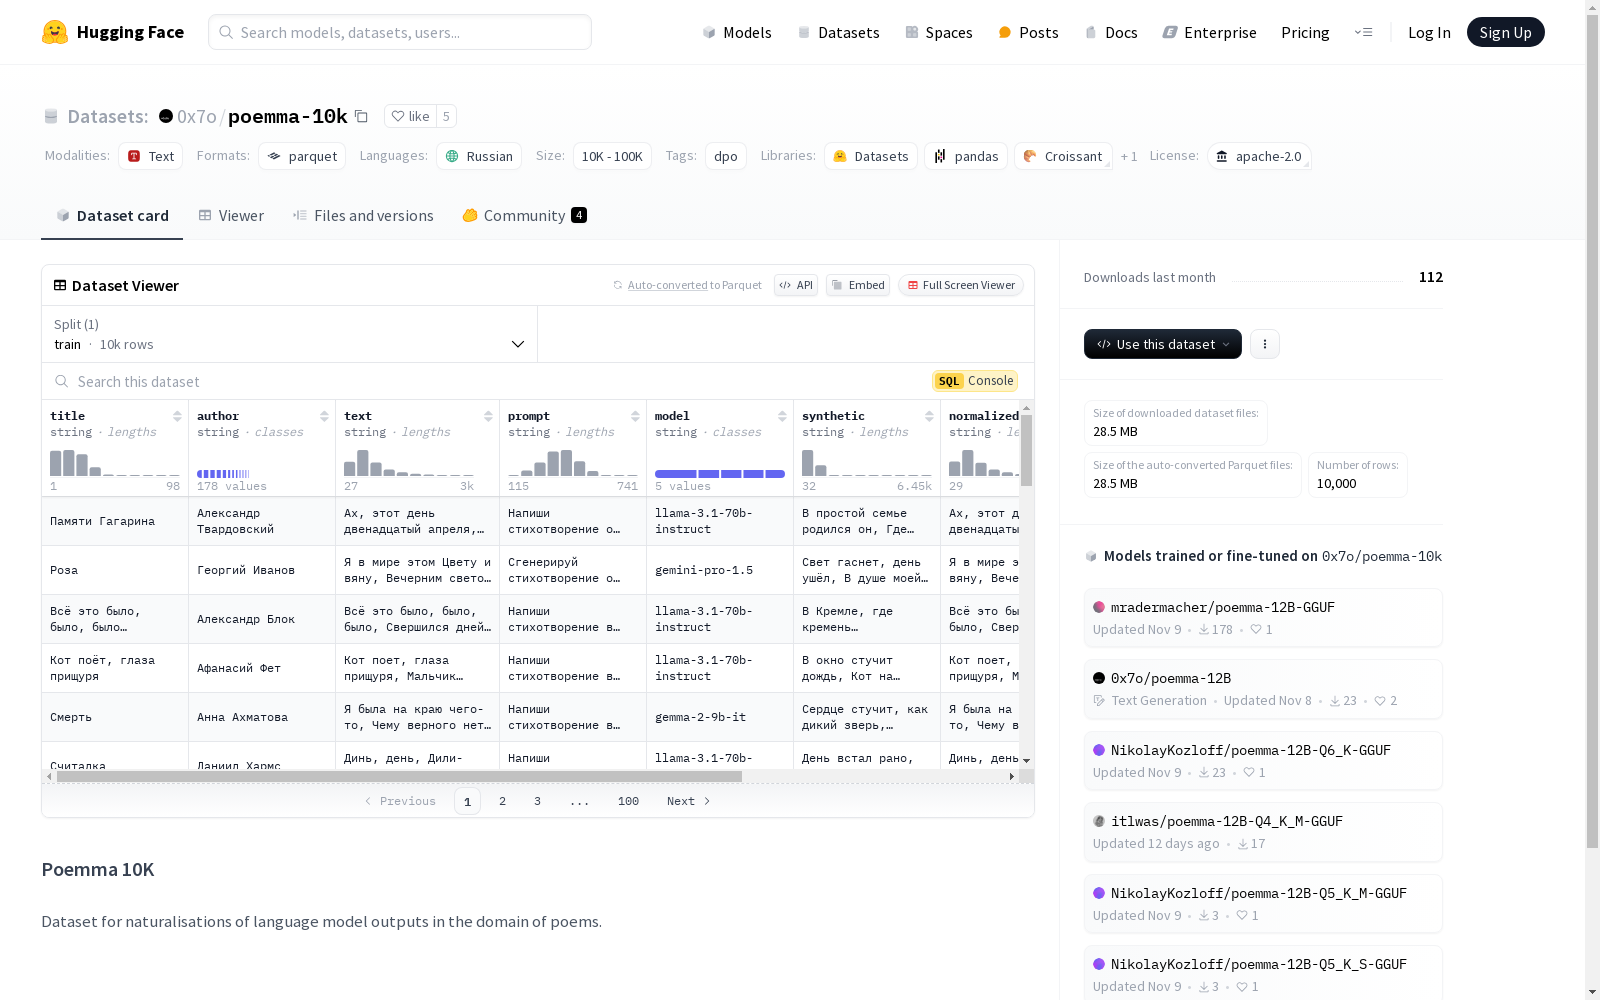This screenshot has width=1600, height=1000.
Task: Switch to Files and versions tab
Action: coord(363,216)
